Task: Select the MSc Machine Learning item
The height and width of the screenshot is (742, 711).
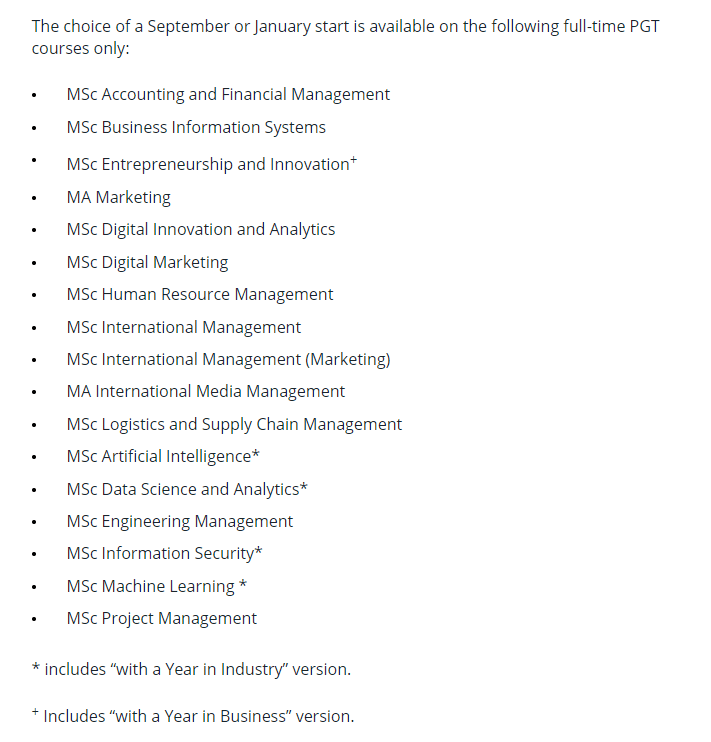Action: (157, 586)
